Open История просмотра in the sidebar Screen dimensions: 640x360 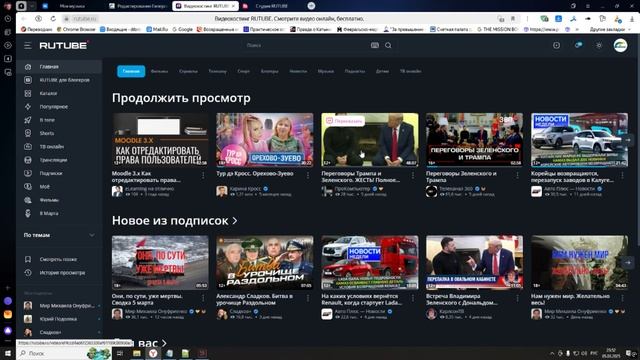[x=59, y=273]
